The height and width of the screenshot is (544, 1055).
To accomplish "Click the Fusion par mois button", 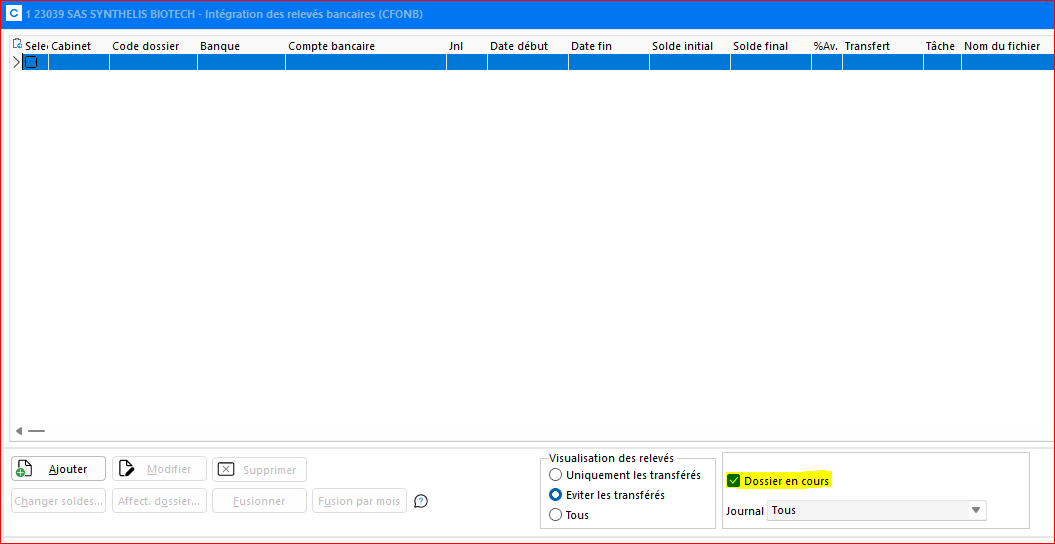I will pos(359,501).
